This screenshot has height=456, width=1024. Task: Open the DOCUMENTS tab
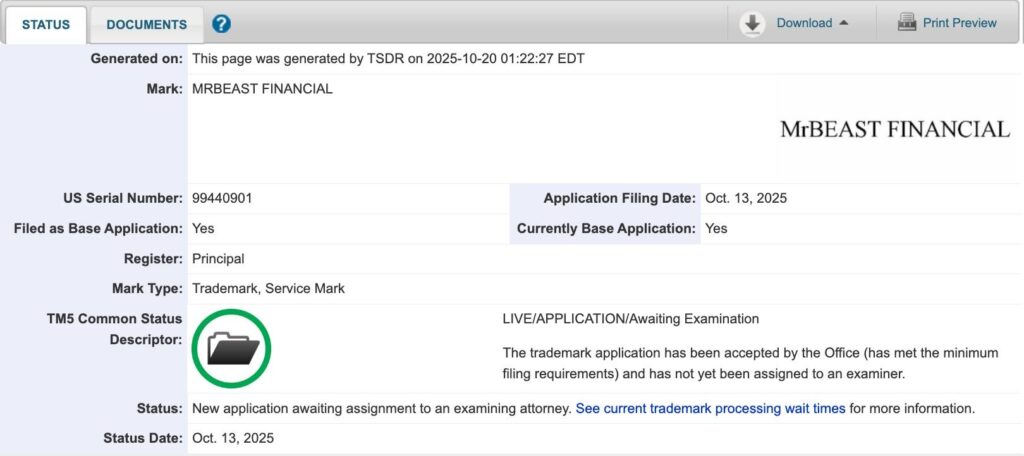146,24
